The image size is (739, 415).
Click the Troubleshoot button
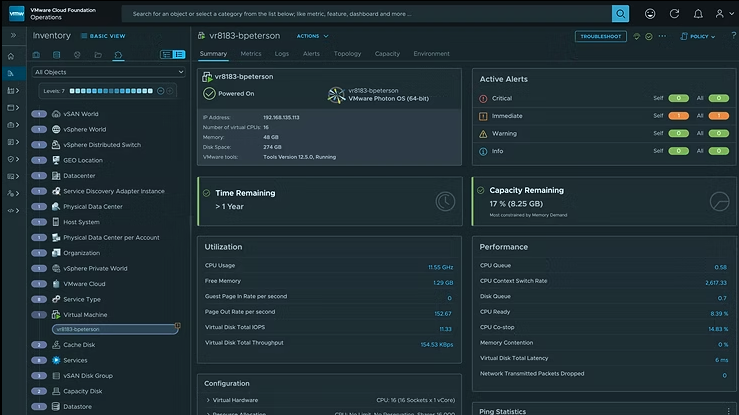[x=600, y=36]
